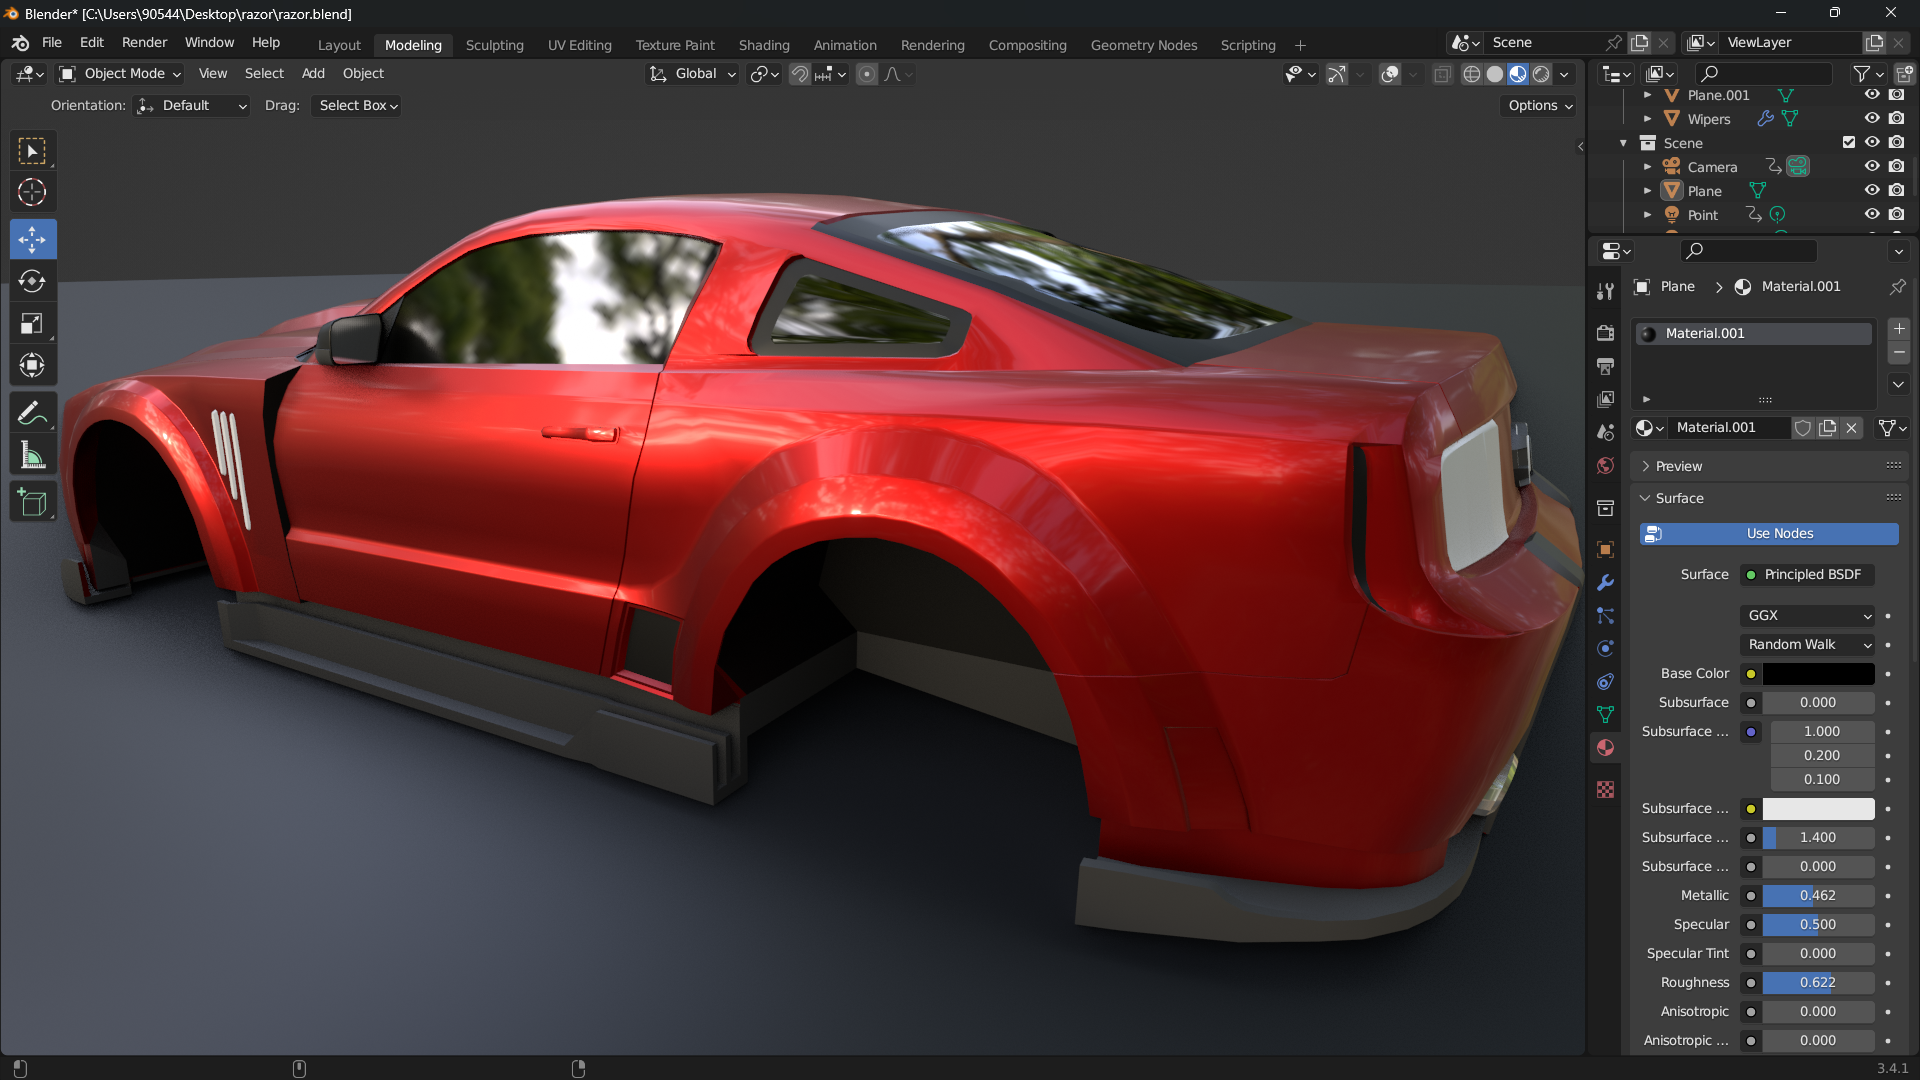Click the Options button in viewport header
Viewport: 1920px width, 1080px height.
(1539, 106)
